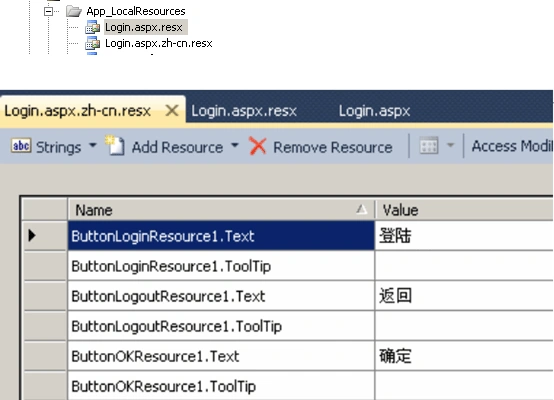Image resolution: width=554 pixels, height=400 pixels.
Task: Click the Remove Resource button label
Action: [x=333, y=147]
